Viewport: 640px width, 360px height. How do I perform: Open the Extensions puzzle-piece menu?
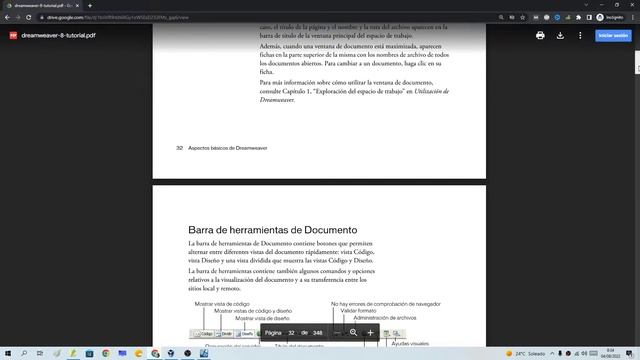(578, 18)
